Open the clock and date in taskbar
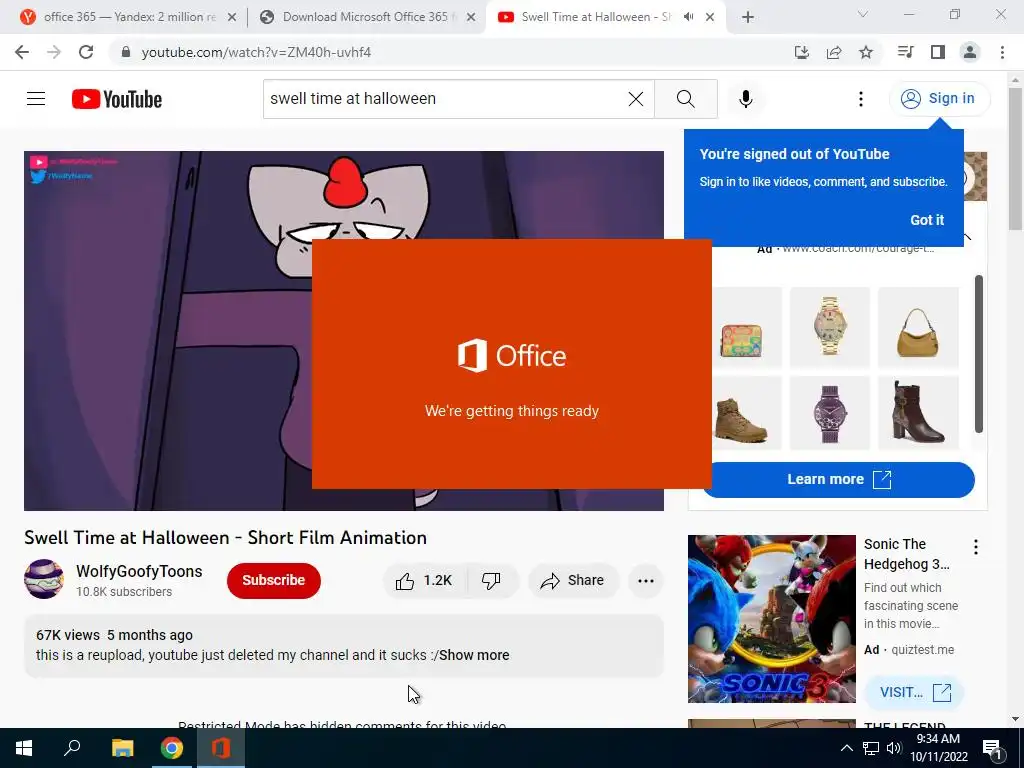The width and height of the screenshot is (1024, 768). point(938,748)
